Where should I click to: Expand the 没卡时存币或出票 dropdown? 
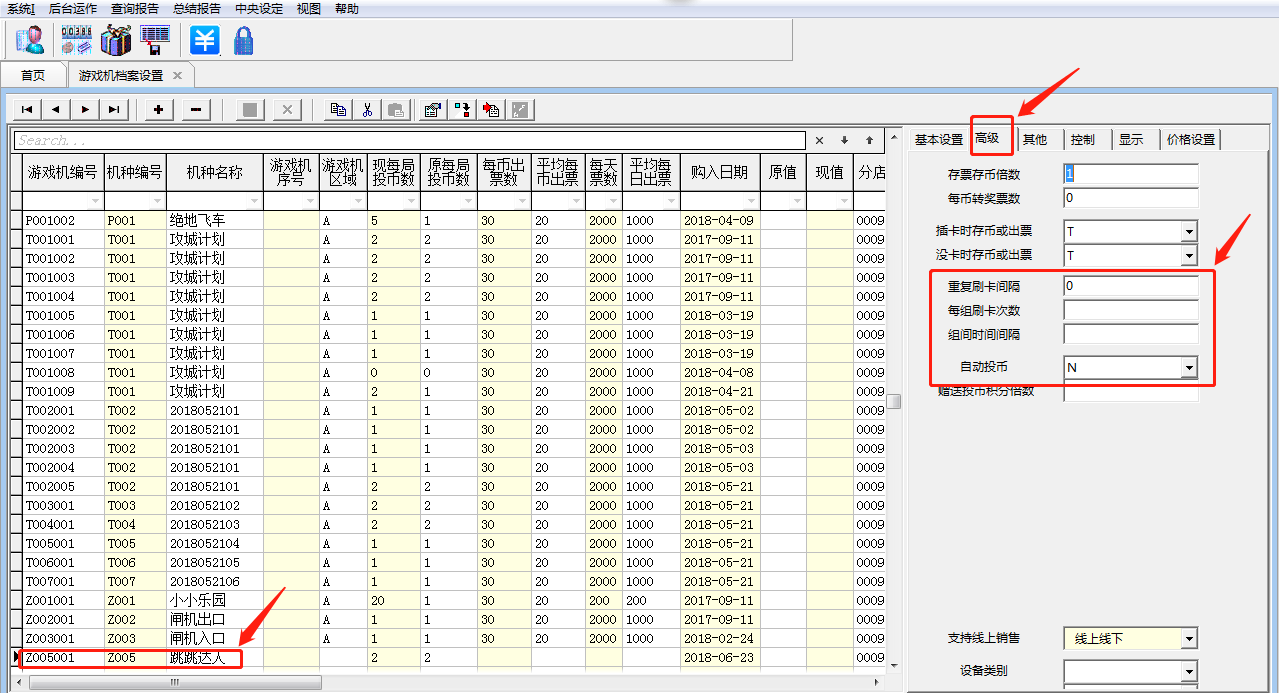click(1189, 256)
